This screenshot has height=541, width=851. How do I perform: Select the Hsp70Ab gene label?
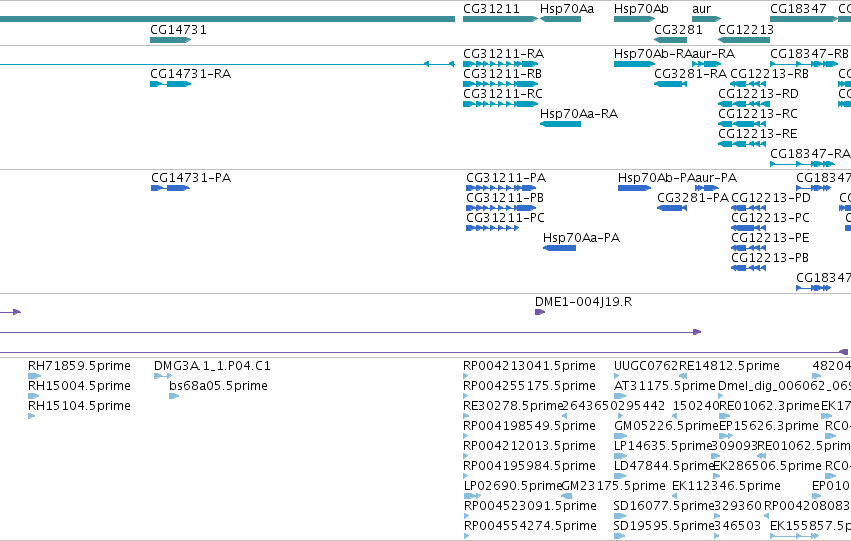(x=641, y=9)
